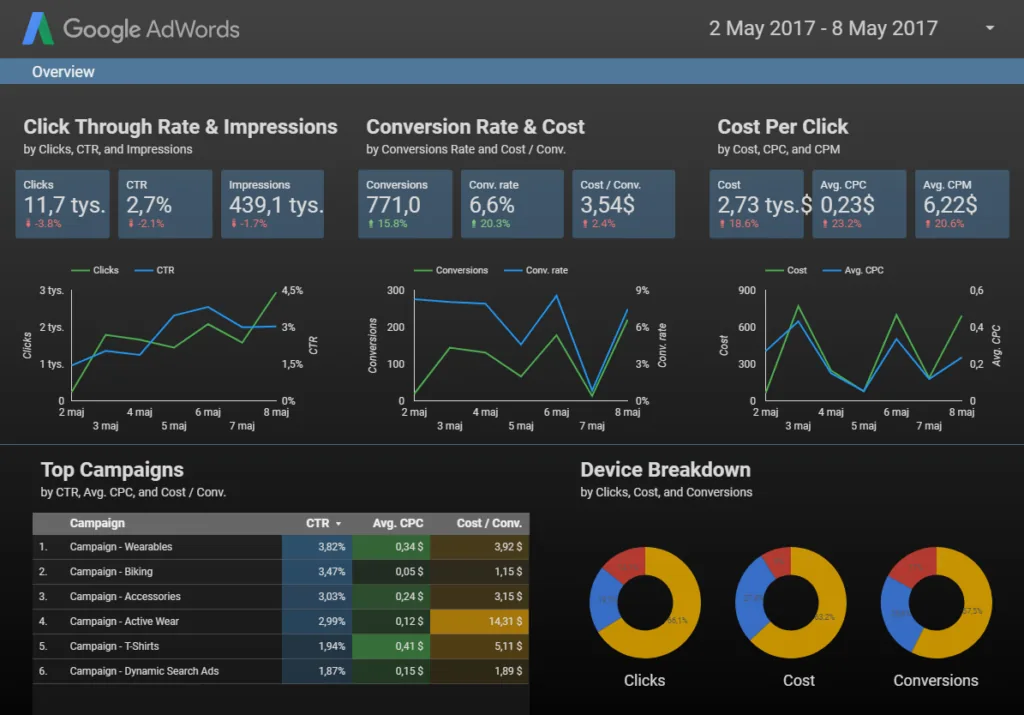
Task: Click the 0,41 $ Avg. CPC cell
Action: (391, 646)
